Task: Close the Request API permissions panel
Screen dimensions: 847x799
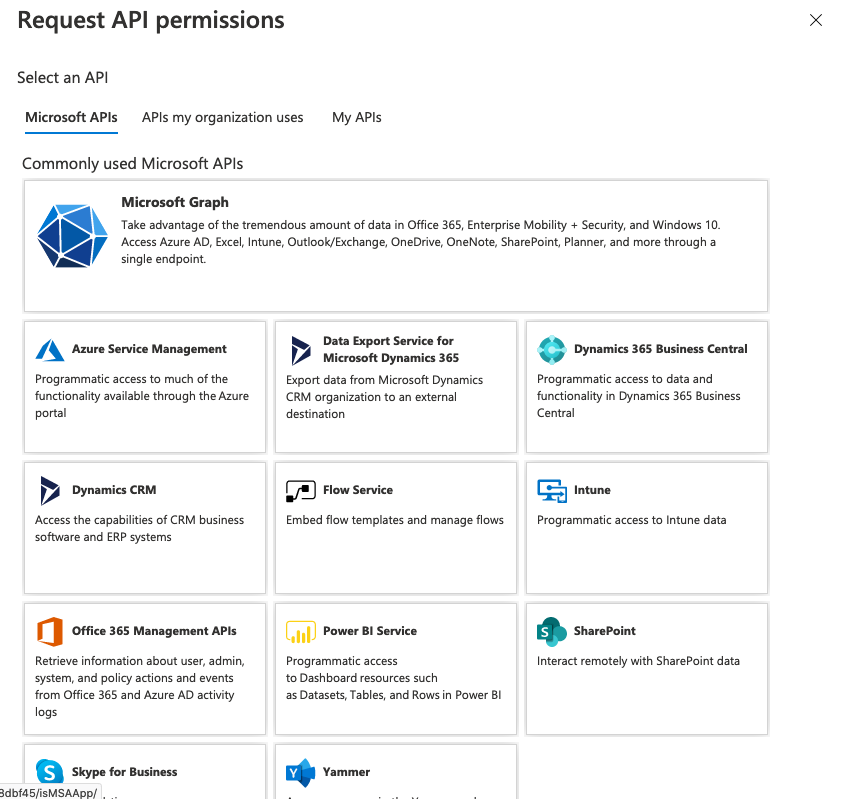Action: tap(816, 20)
